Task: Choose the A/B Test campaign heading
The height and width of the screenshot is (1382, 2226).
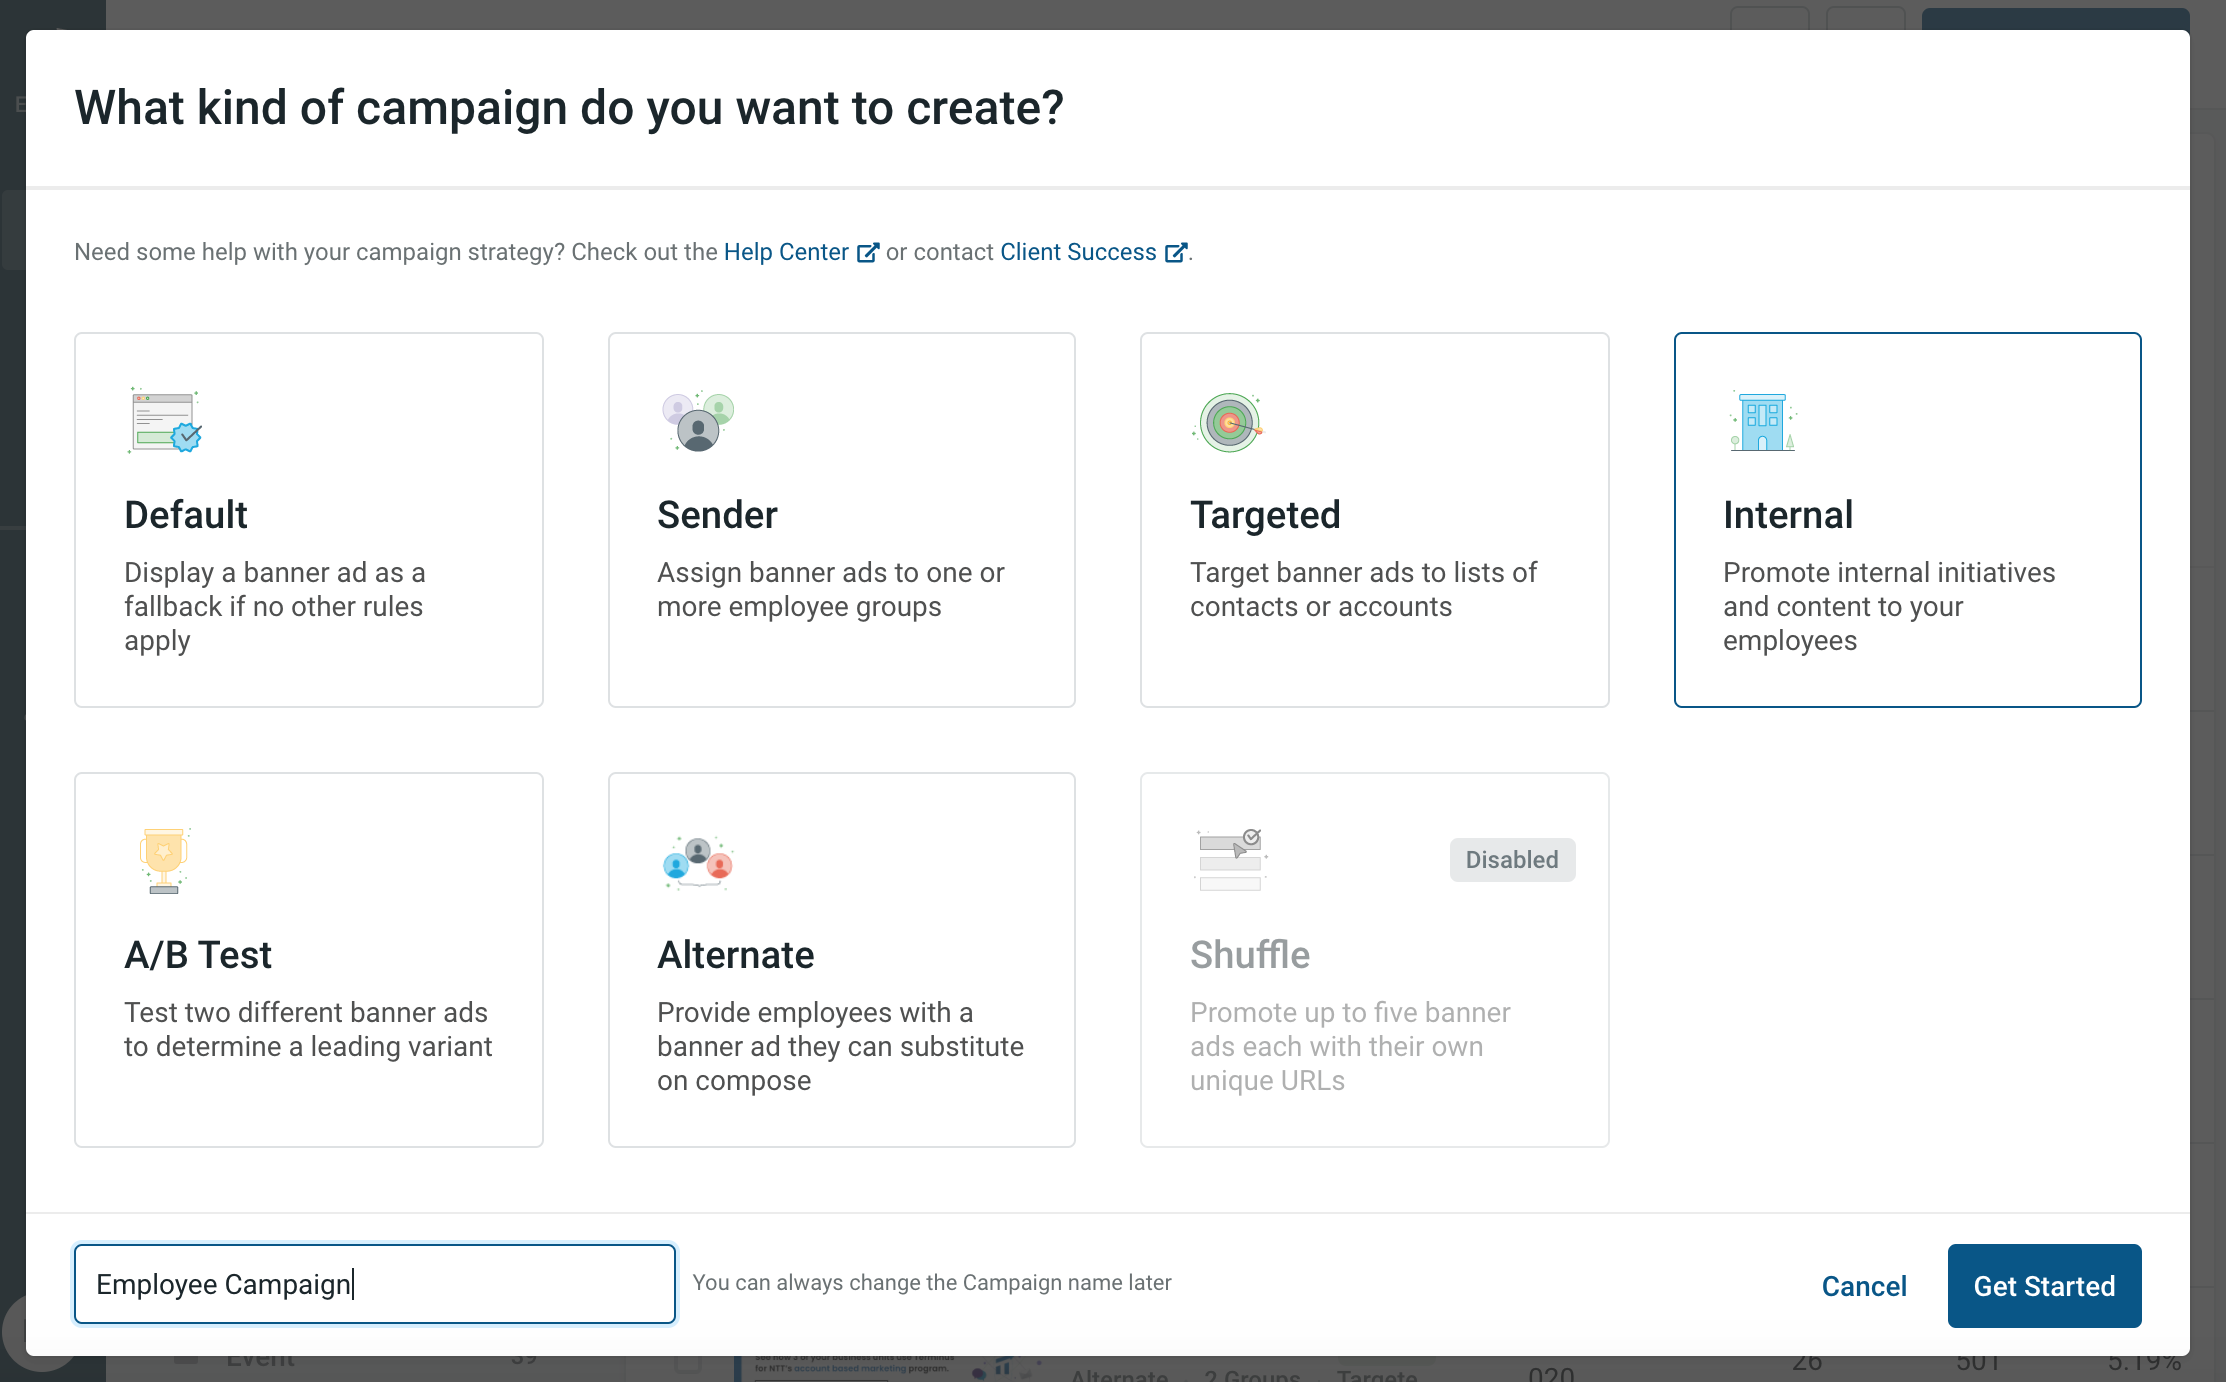Action: [198, 955]
